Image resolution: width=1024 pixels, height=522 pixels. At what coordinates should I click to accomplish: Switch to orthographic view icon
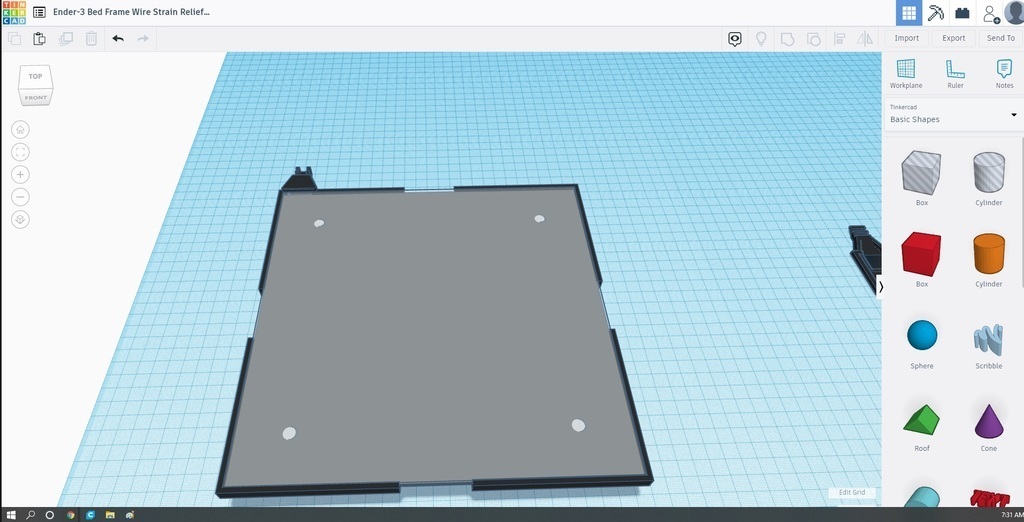20,220
